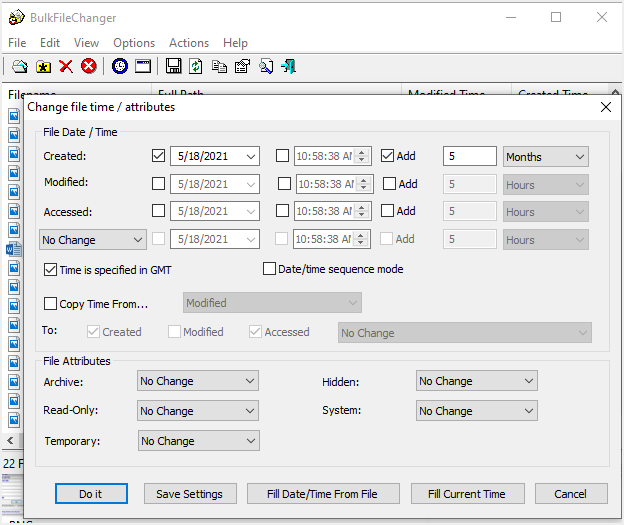Click the BulkFileChanger app icon in the title bar

[x=16, y=18]
